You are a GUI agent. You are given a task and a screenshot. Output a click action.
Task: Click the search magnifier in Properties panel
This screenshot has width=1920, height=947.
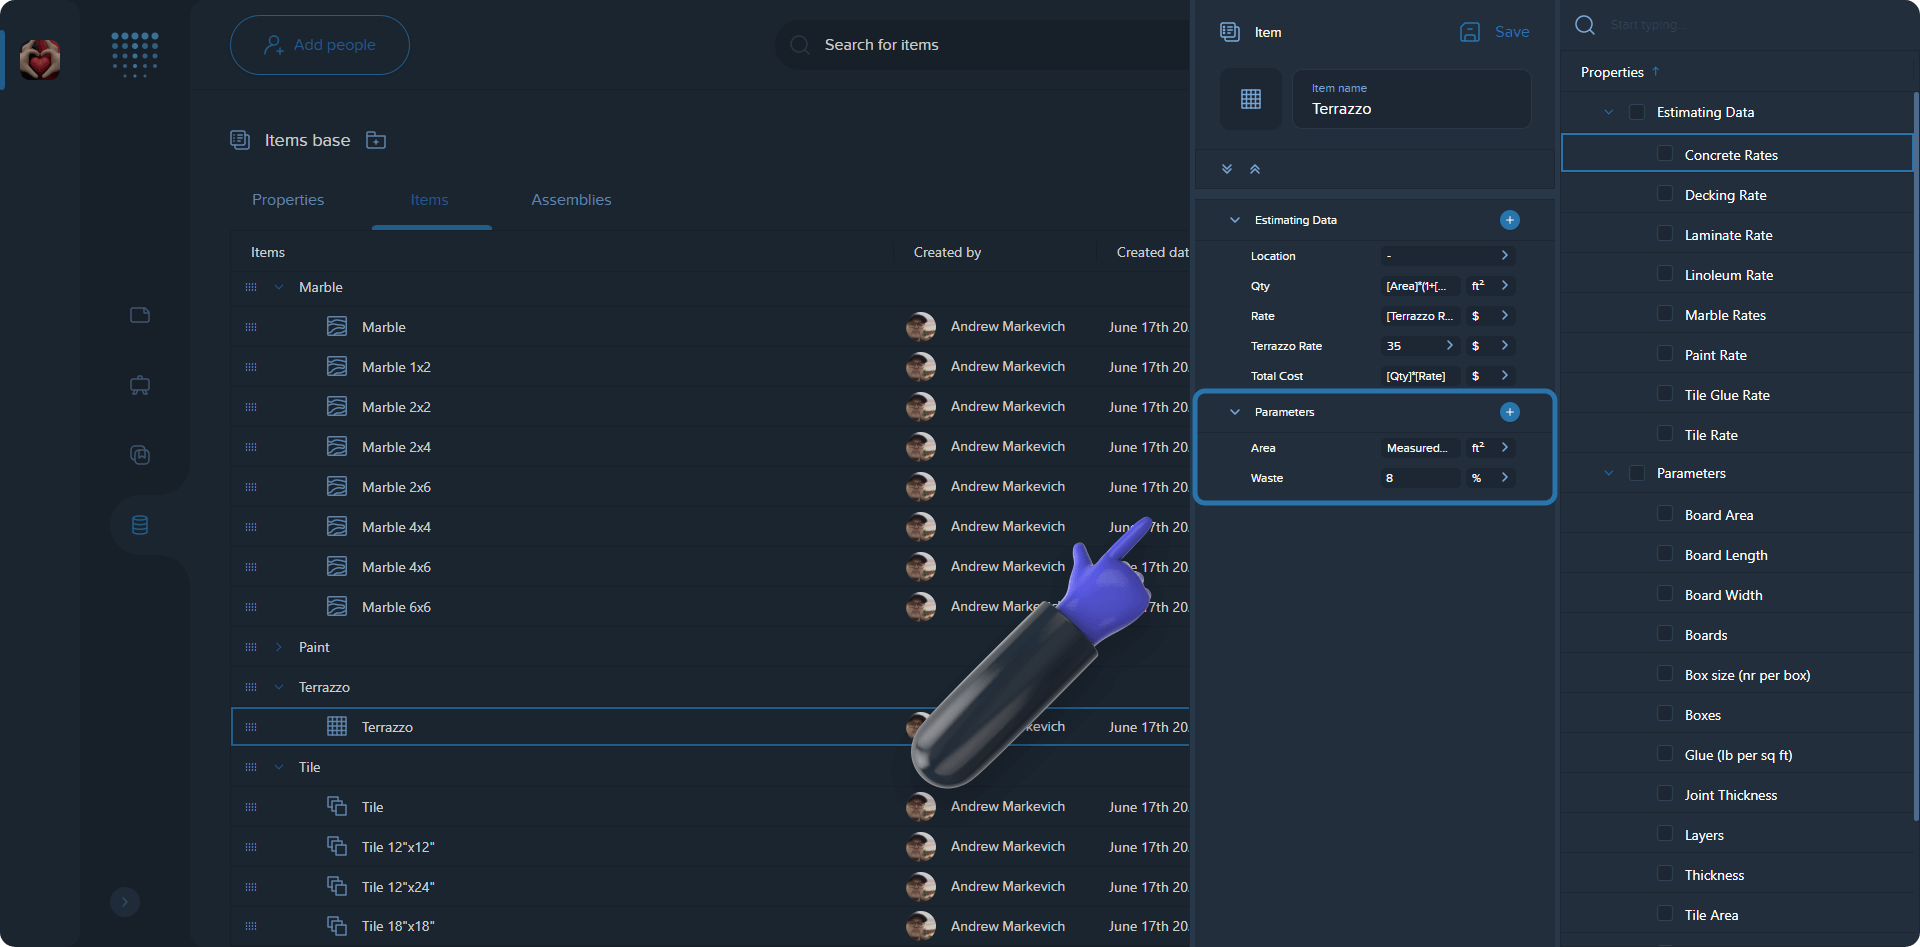pyautogui.click(x=1585, y=25)
